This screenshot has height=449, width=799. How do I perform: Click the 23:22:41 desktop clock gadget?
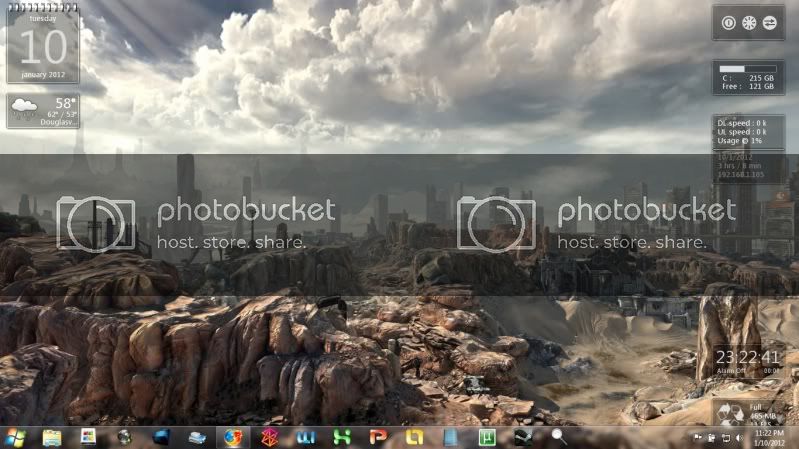[x=748, y=358]
